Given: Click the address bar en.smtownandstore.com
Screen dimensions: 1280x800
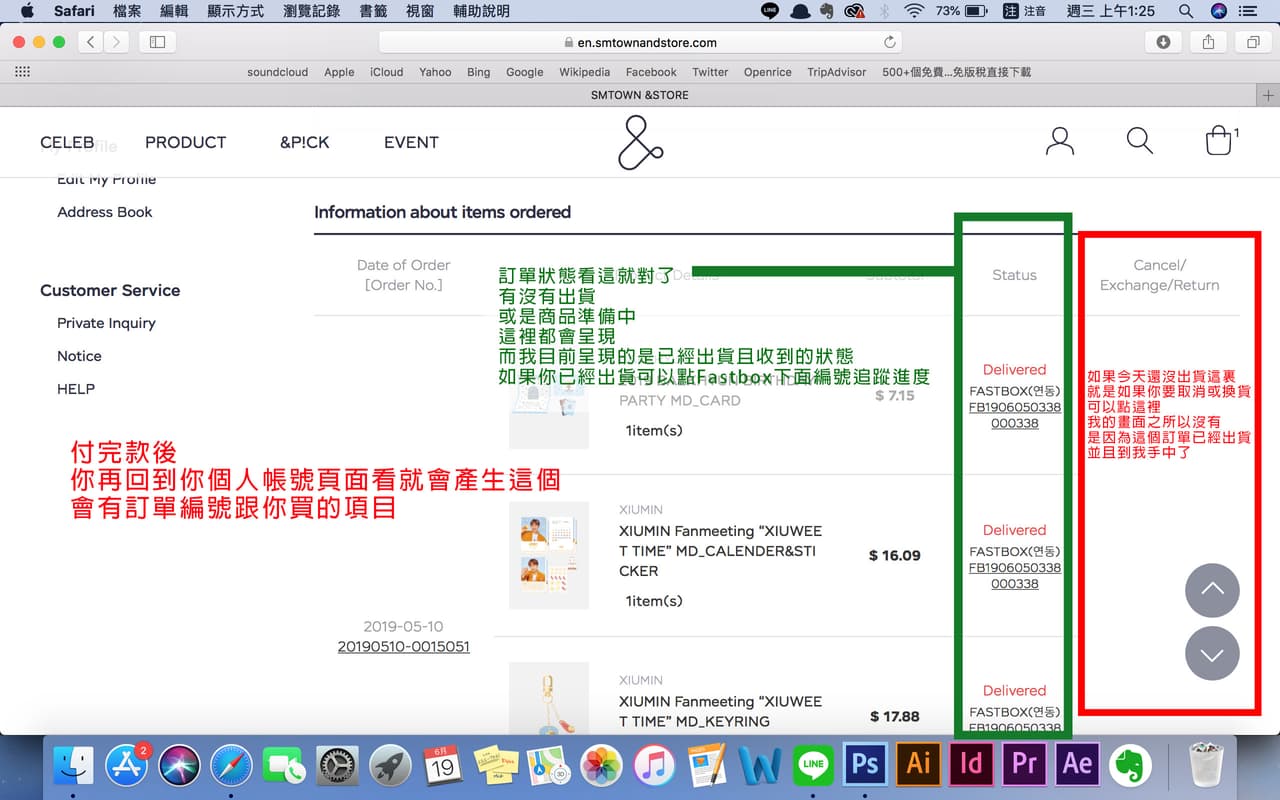Looking at the screenshot, I should 640,43.
